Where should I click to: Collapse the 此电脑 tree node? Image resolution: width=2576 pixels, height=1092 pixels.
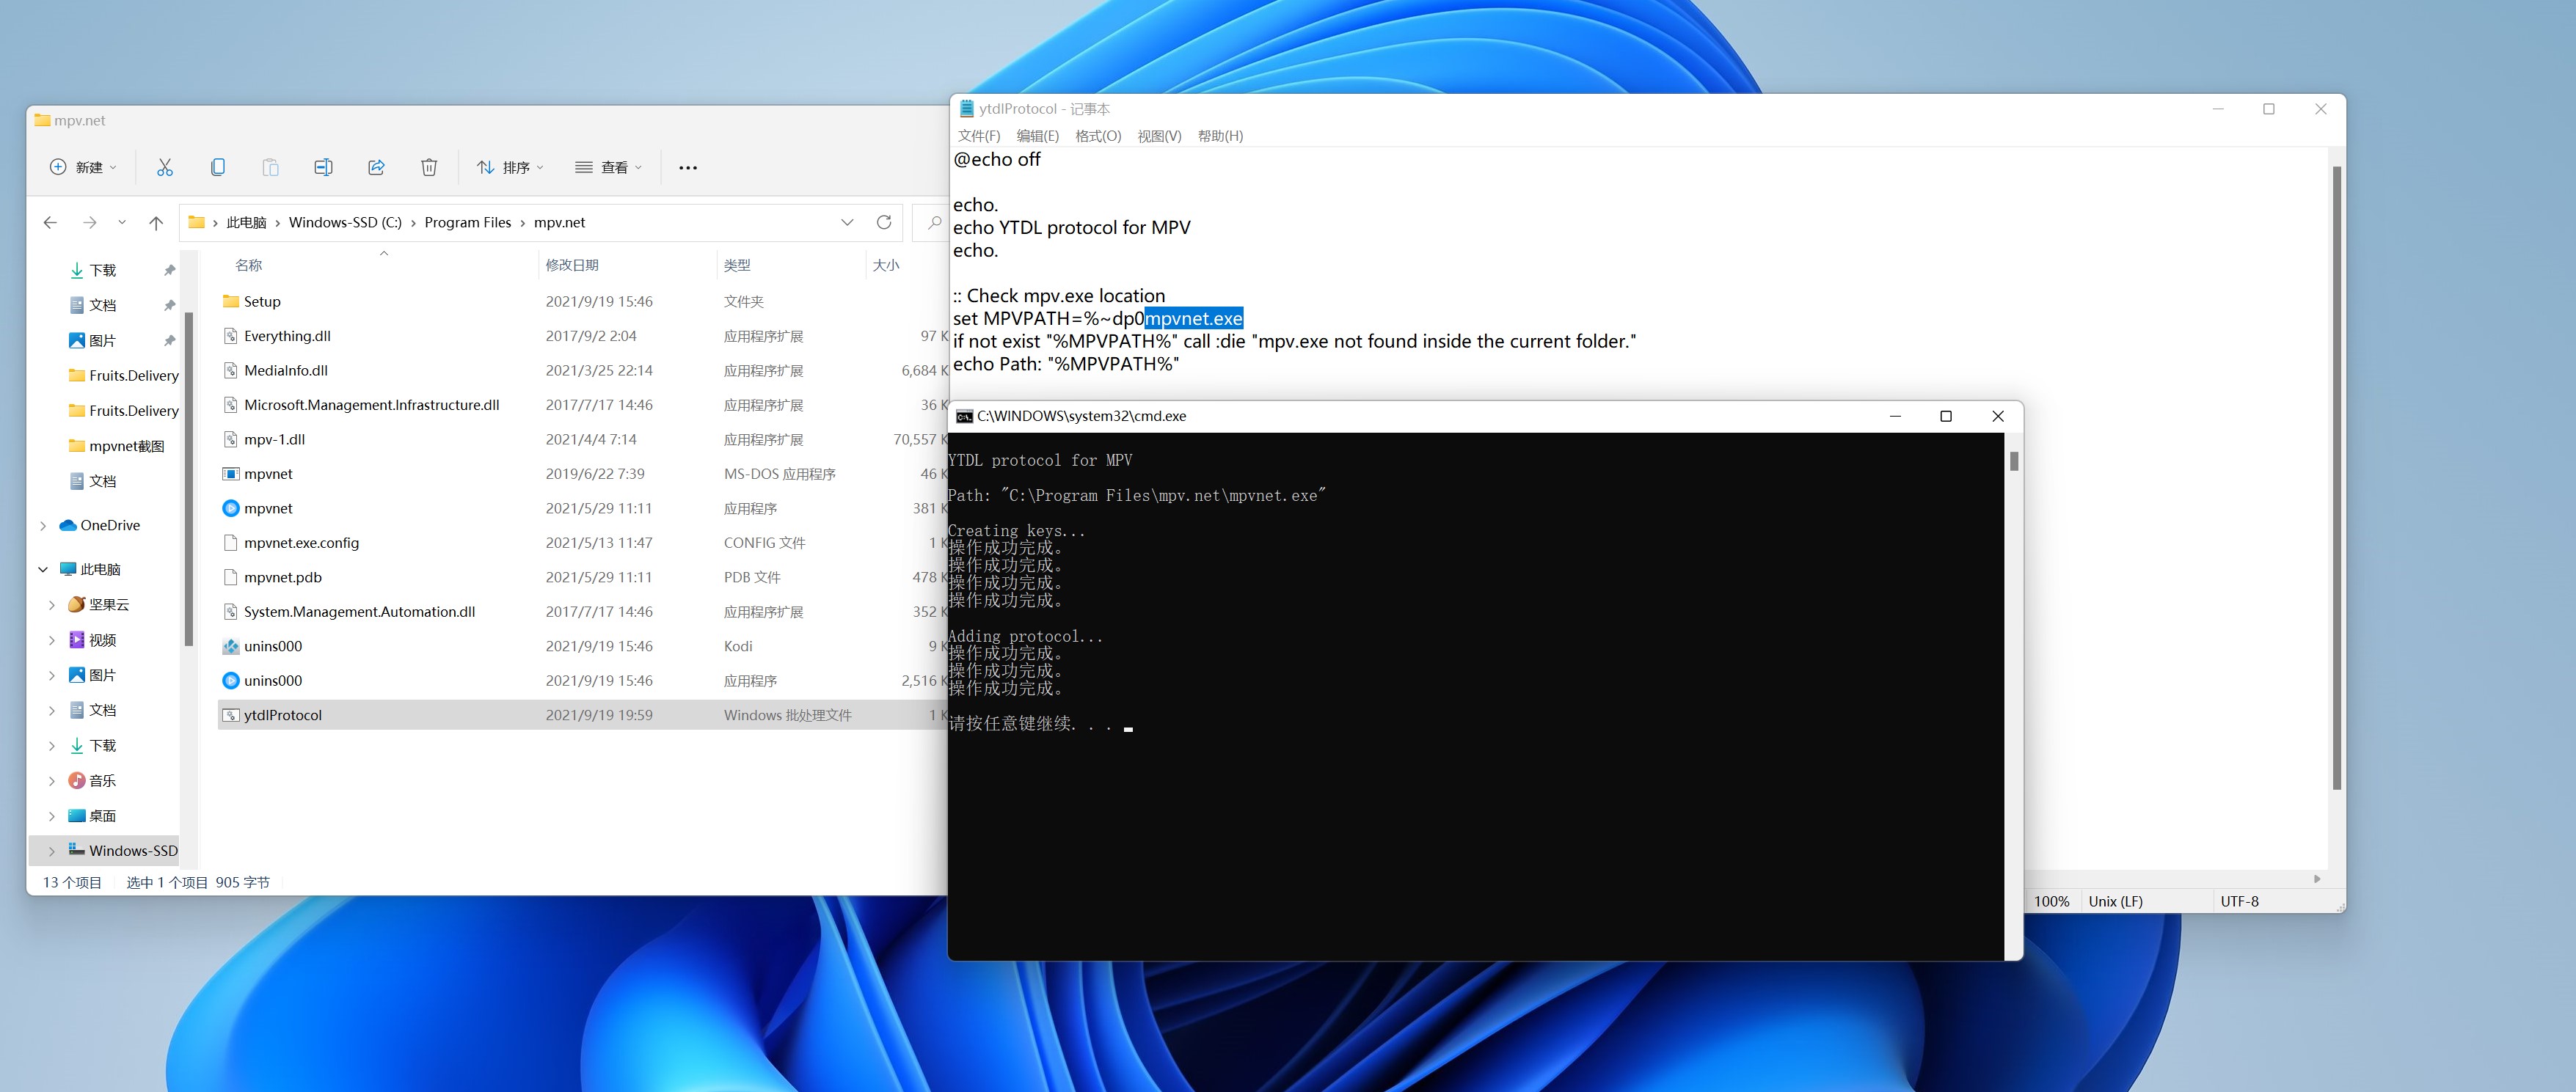coord(43,569)
